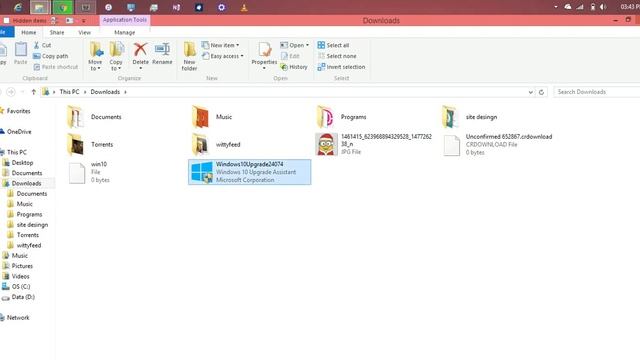Screen dimensions: 640x360
Task: Create a New folder from the ribbon
Action: pyautogui.click(x=189, y=56)
